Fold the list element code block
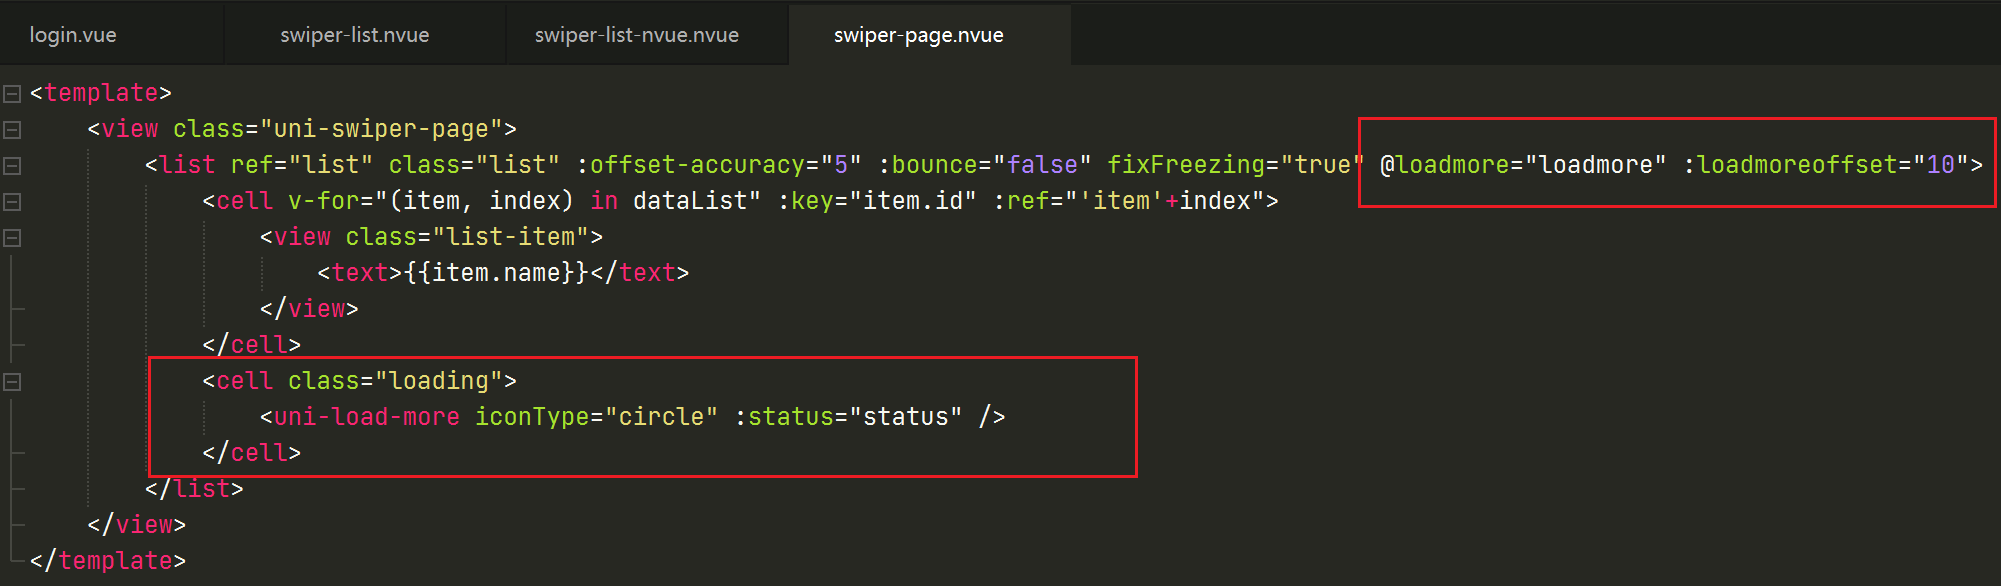This screenshot has height=586, width=2001. [x=12, y=166]
